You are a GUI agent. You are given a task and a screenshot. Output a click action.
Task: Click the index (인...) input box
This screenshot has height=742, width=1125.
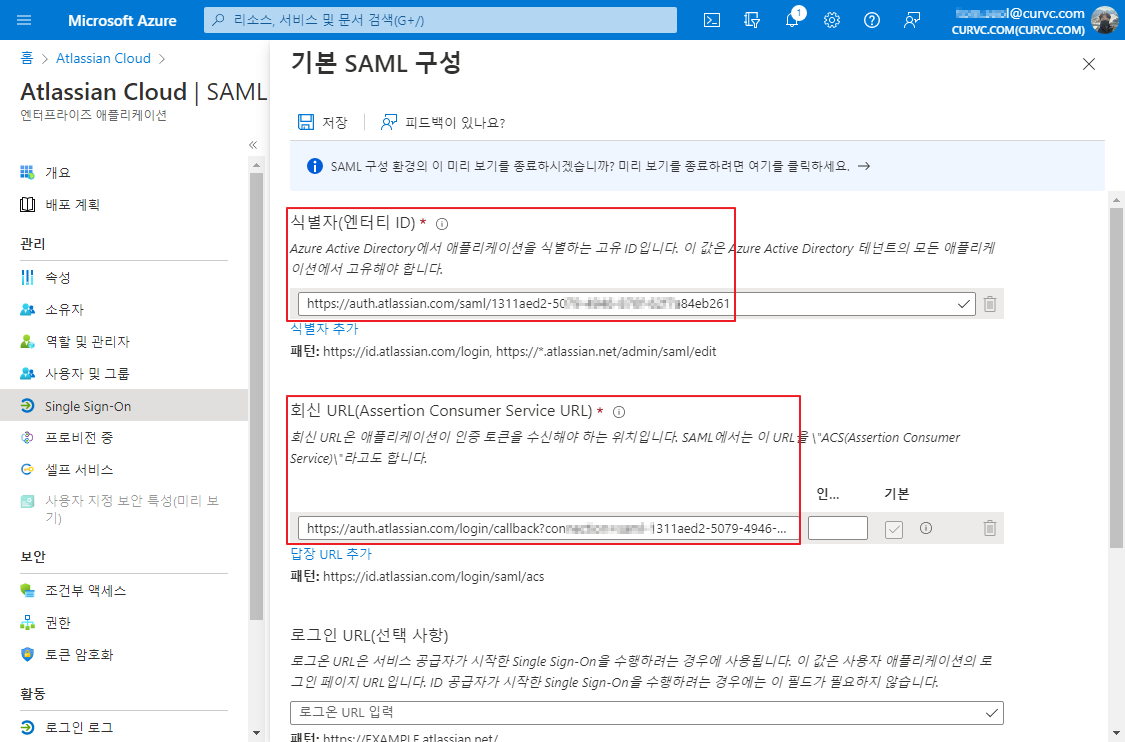coord(837,528)
